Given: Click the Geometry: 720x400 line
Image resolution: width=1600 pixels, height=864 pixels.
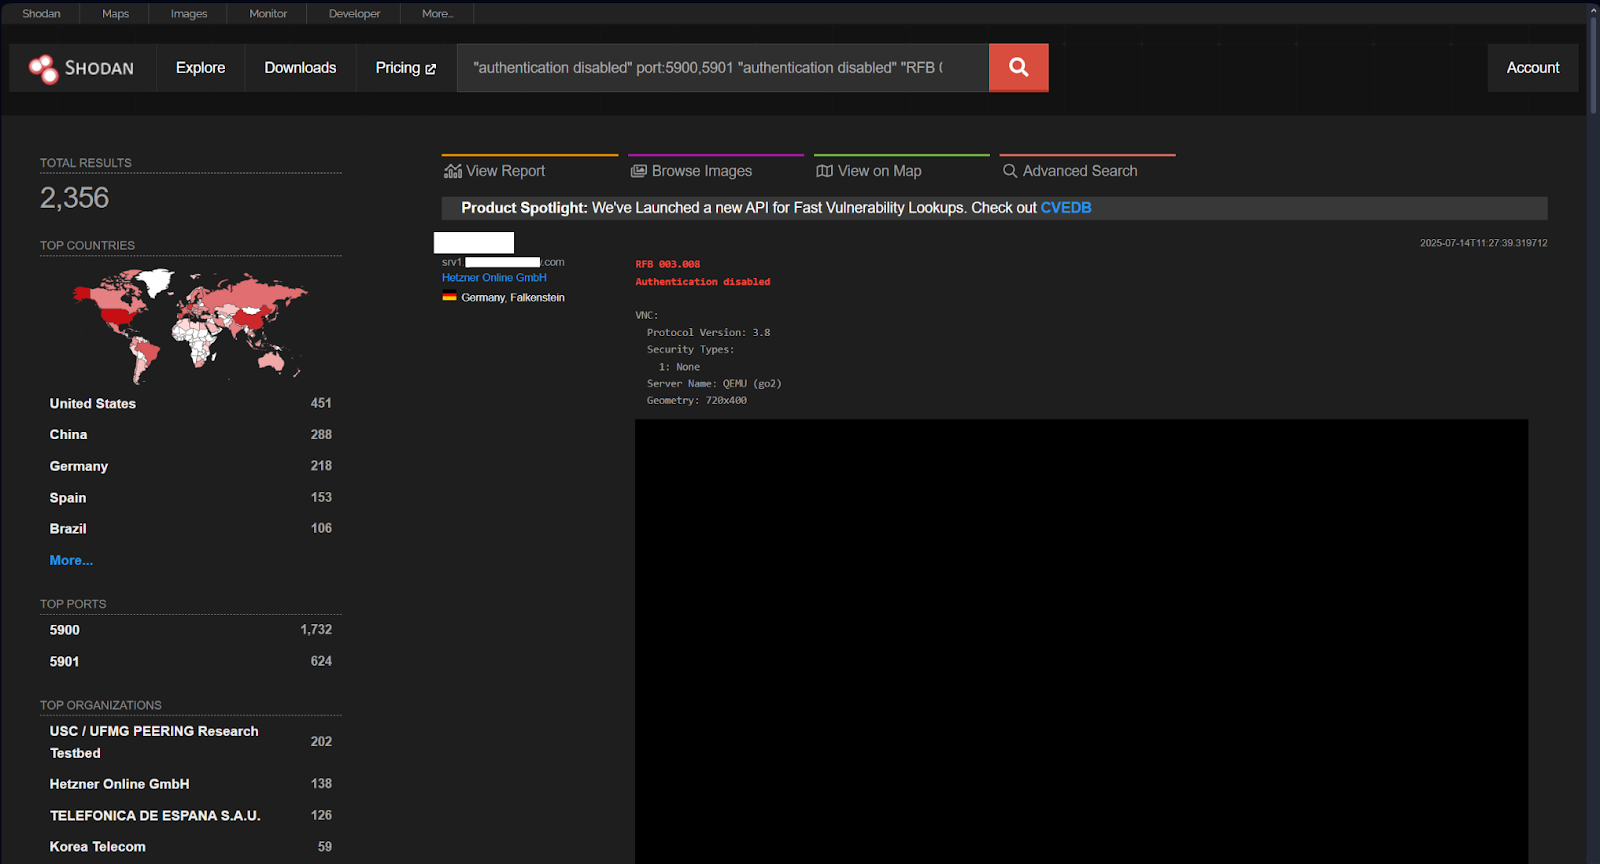Looking at the screenshot, I should coord(696,400).
